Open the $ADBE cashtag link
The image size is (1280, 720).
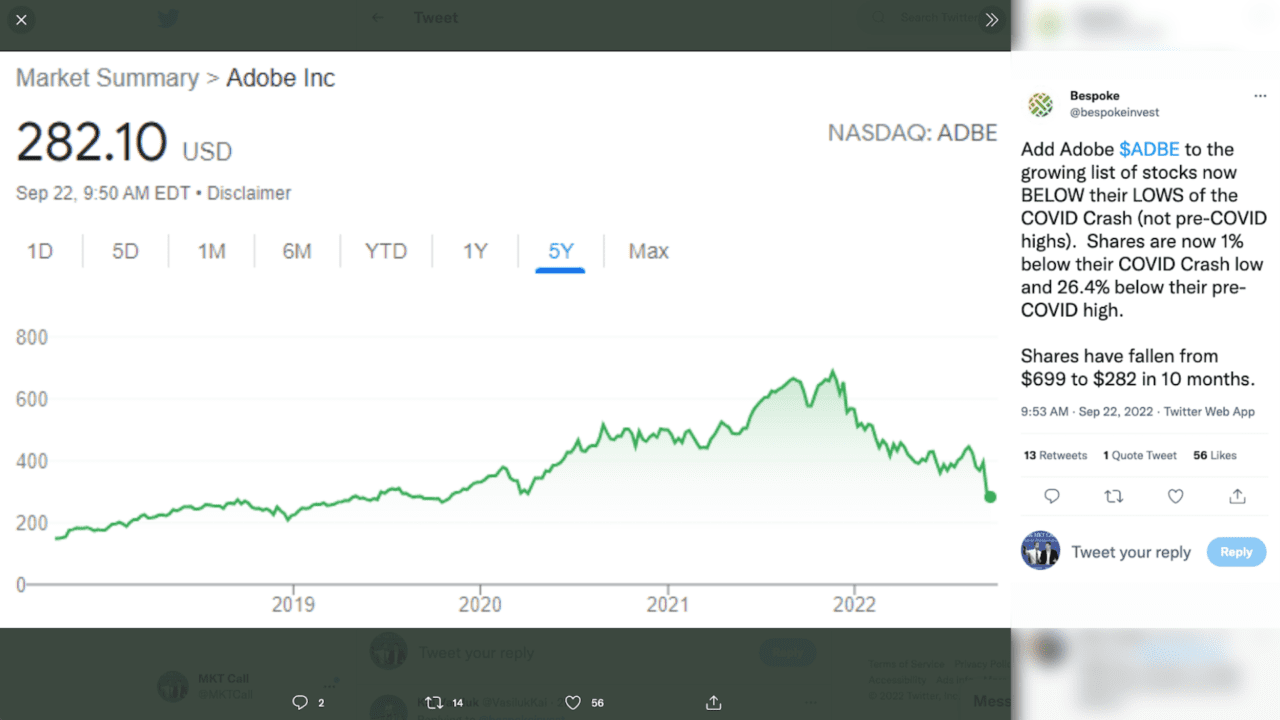coord(1149,149)
